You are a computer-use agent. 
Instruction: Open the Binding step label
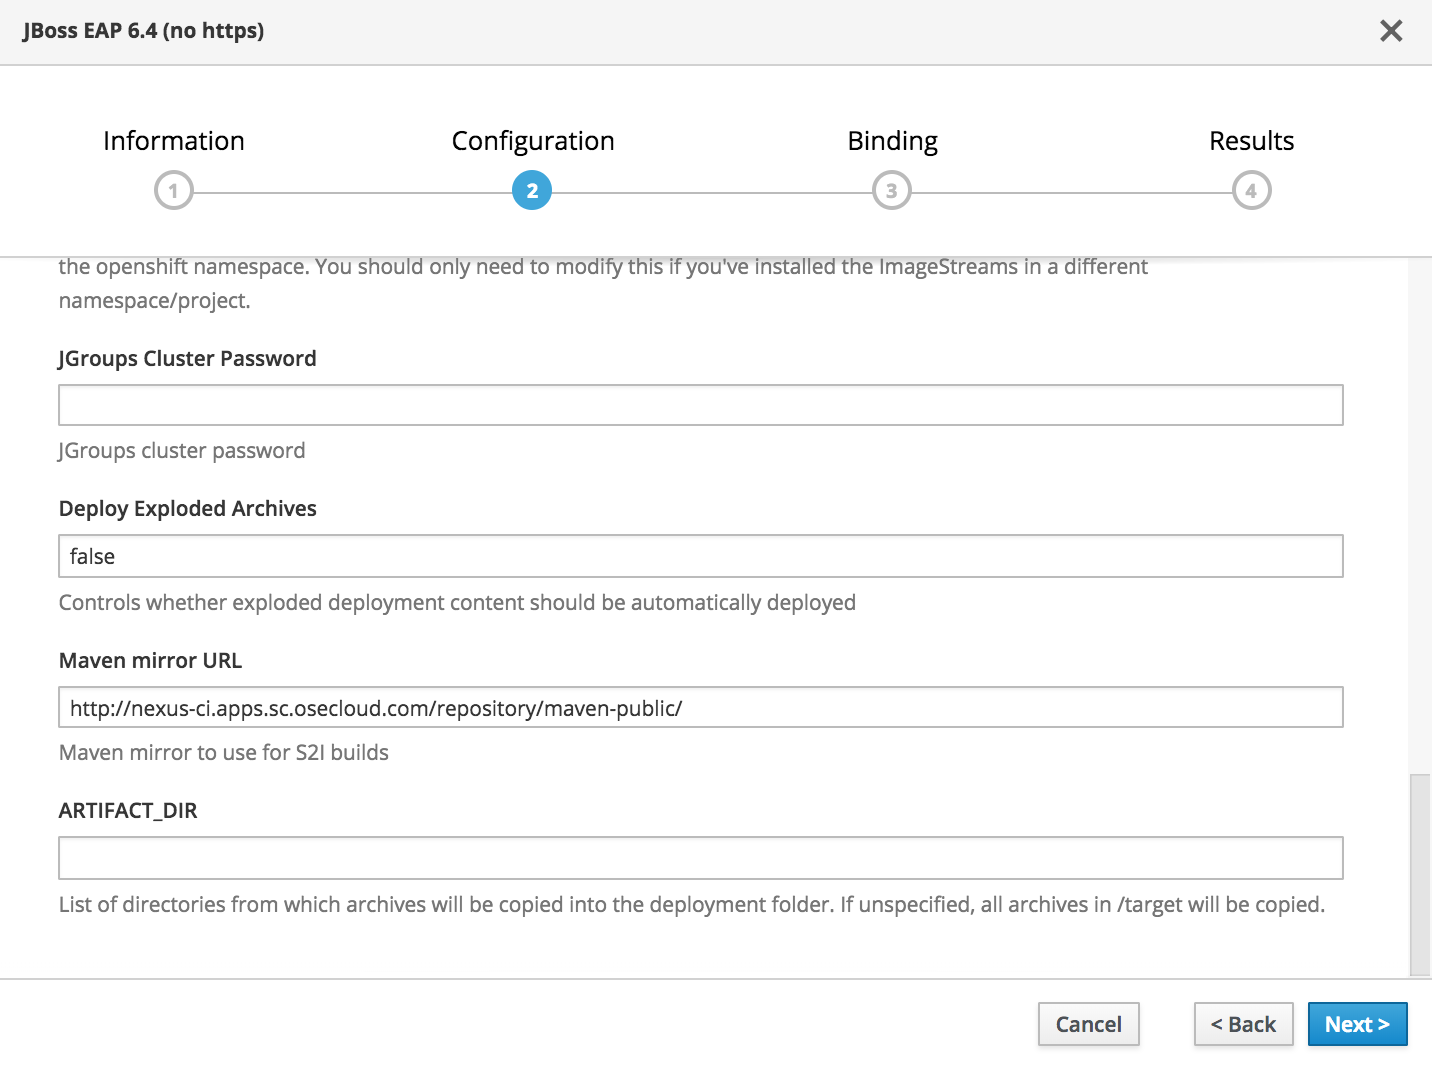click(x=893, y=141)
